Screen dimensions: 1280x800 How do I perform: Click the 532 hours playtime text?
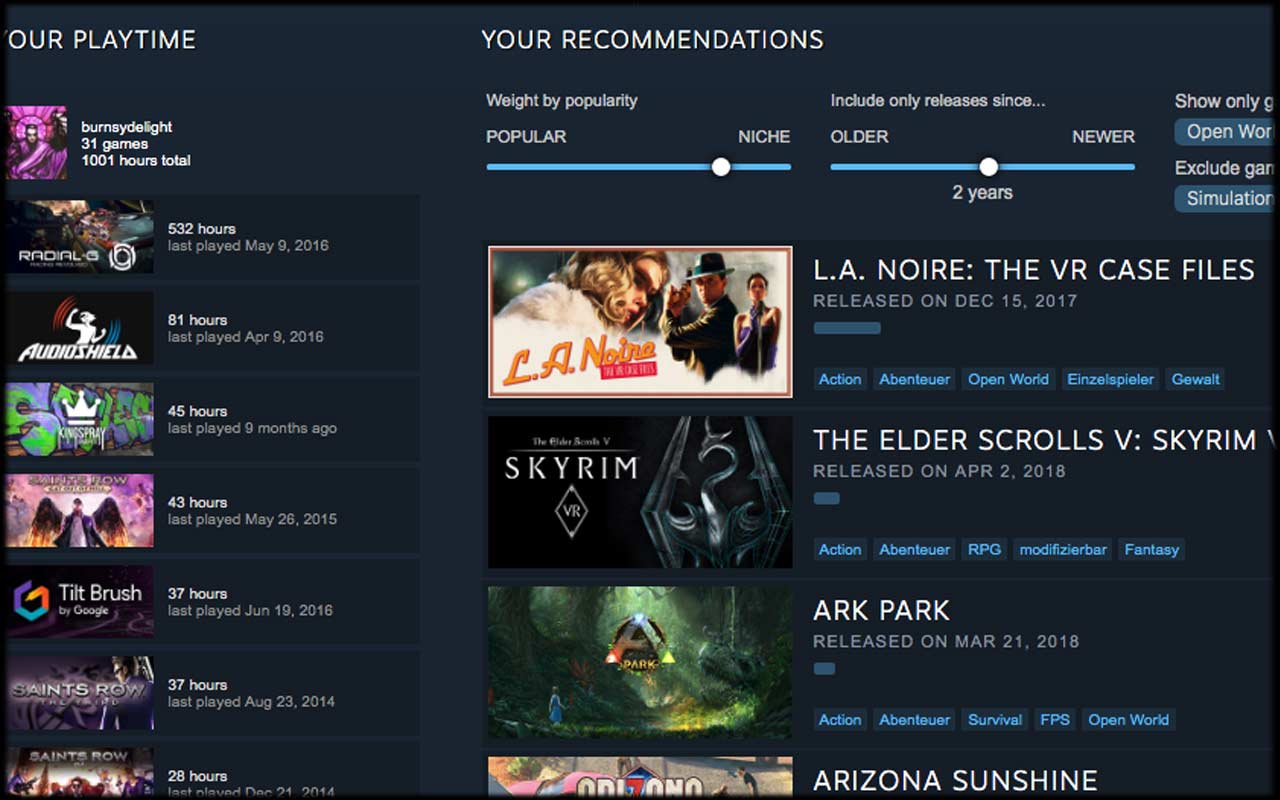(x=202, y=229)
